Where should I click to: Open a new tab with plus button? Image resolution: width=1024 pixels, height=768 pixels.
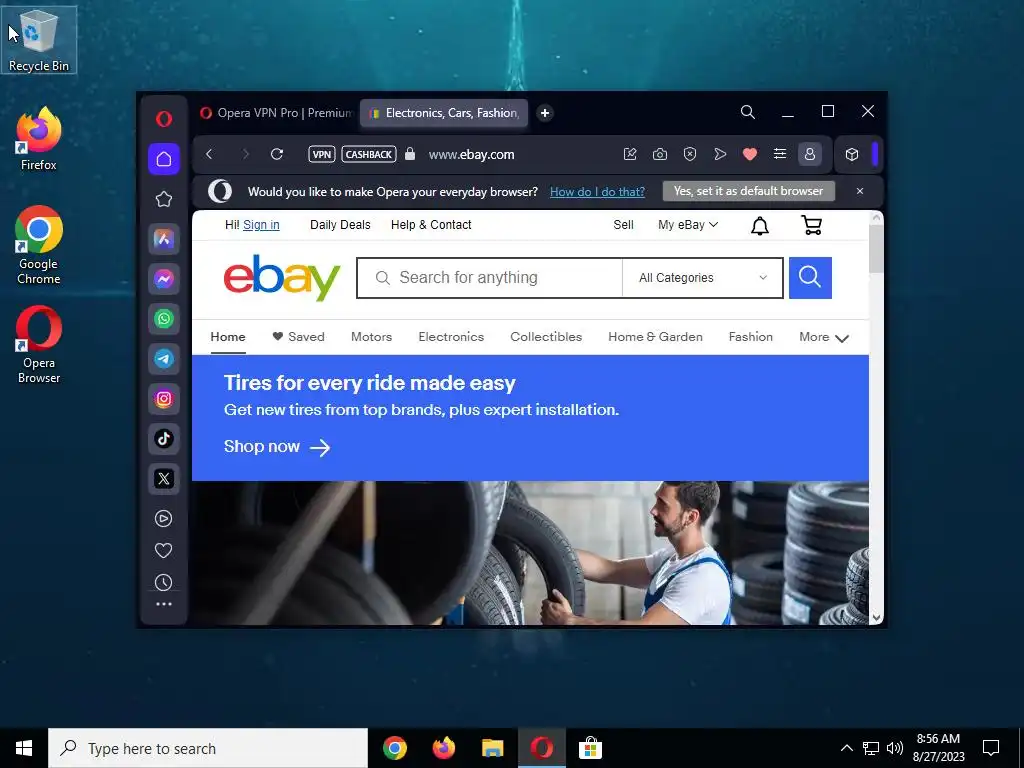545,113
